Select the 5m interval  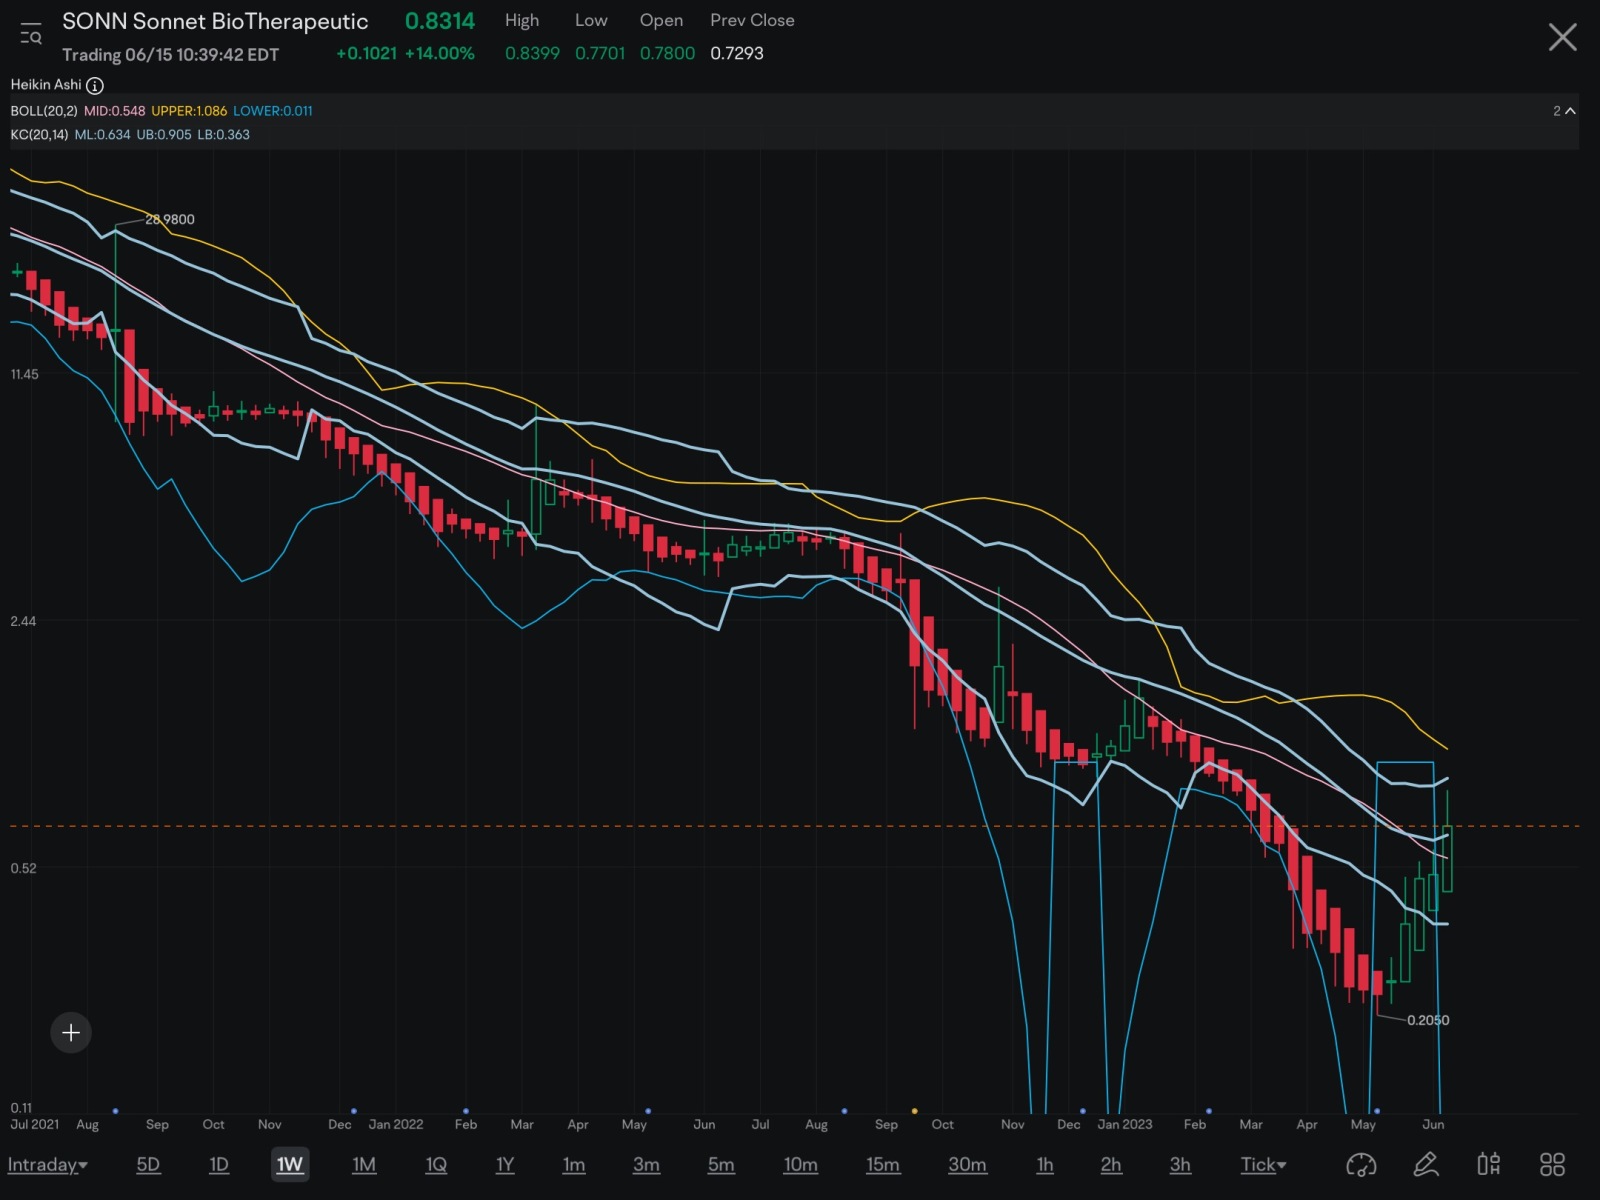(721, 1165)
